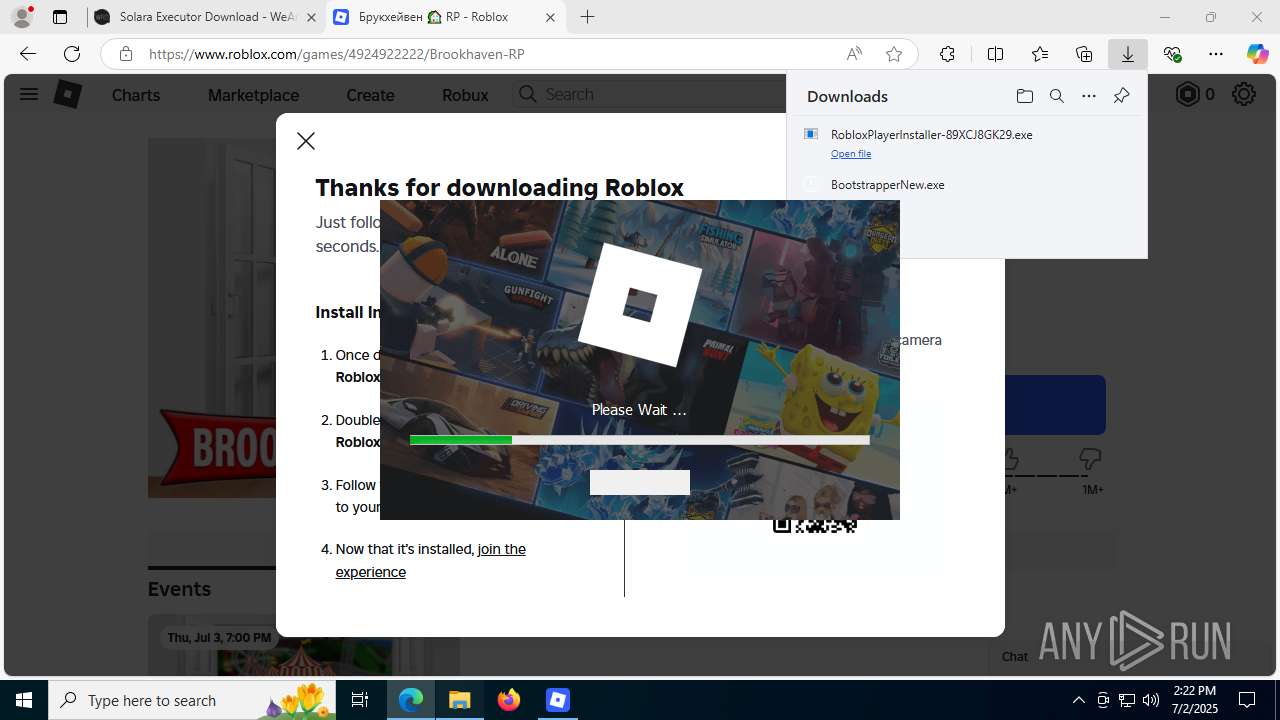This screenshot has height=720, width=1280.
Task: Refresh the current page
Action: pyautogui.click(x=72, y=54)
